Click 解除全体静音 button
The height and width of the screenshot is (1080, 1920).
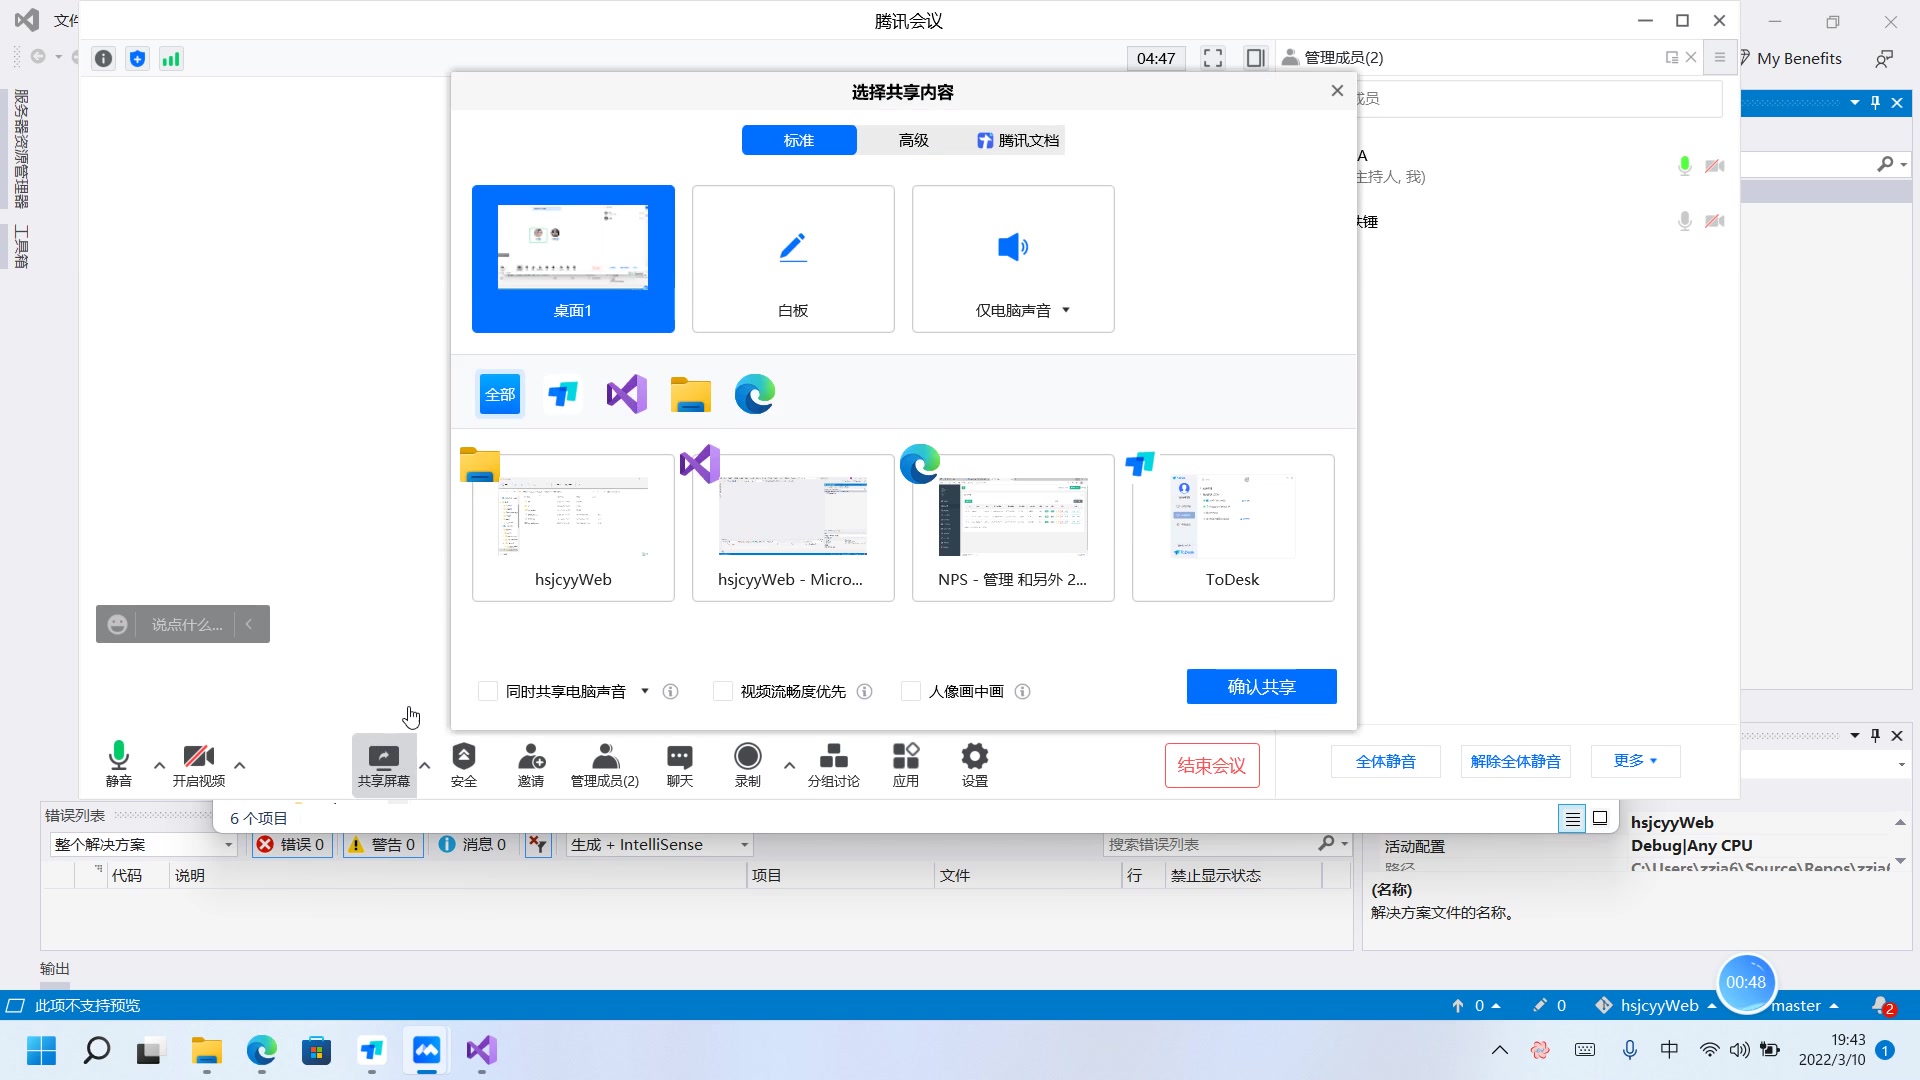point(1516,761)
